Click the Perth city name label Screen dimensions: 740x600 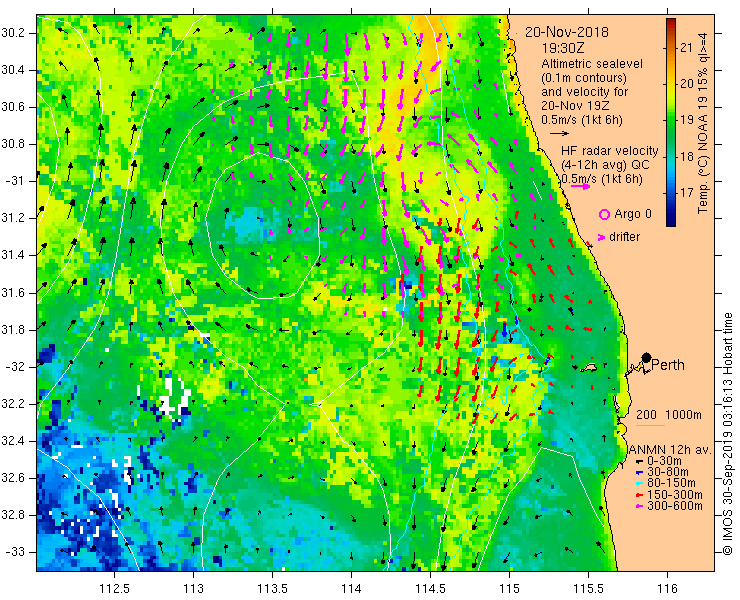coord(668,365)
